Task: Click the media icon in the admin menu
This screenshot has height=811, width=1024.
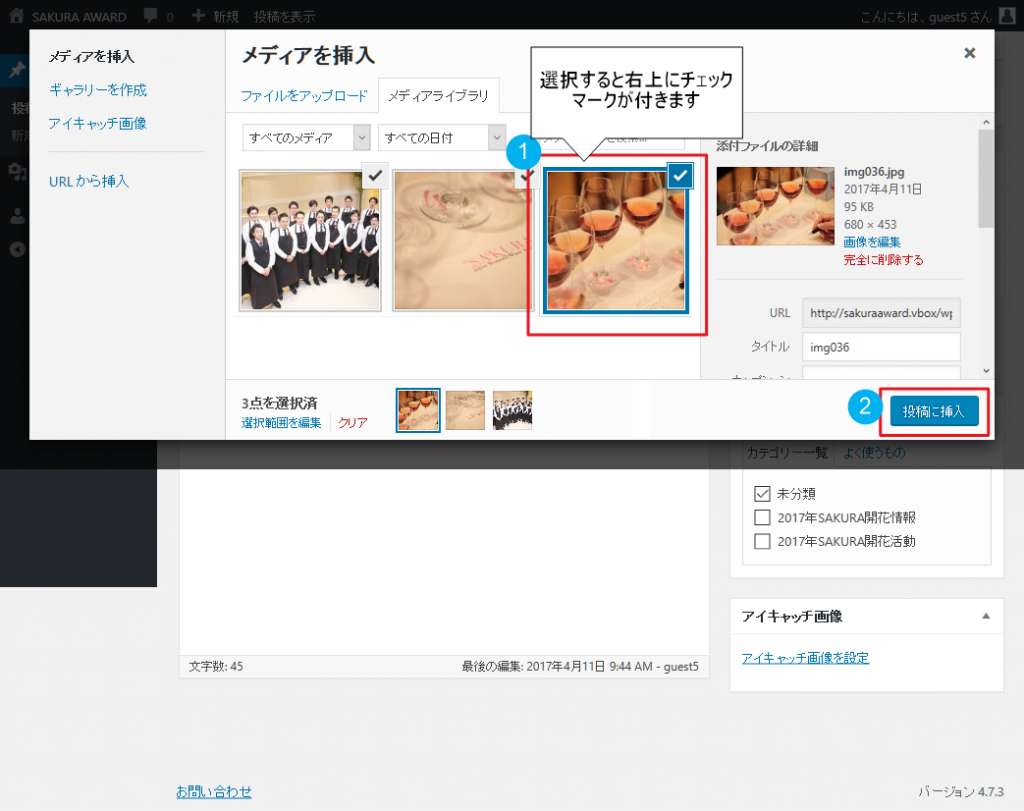Action: coord(18,172)
